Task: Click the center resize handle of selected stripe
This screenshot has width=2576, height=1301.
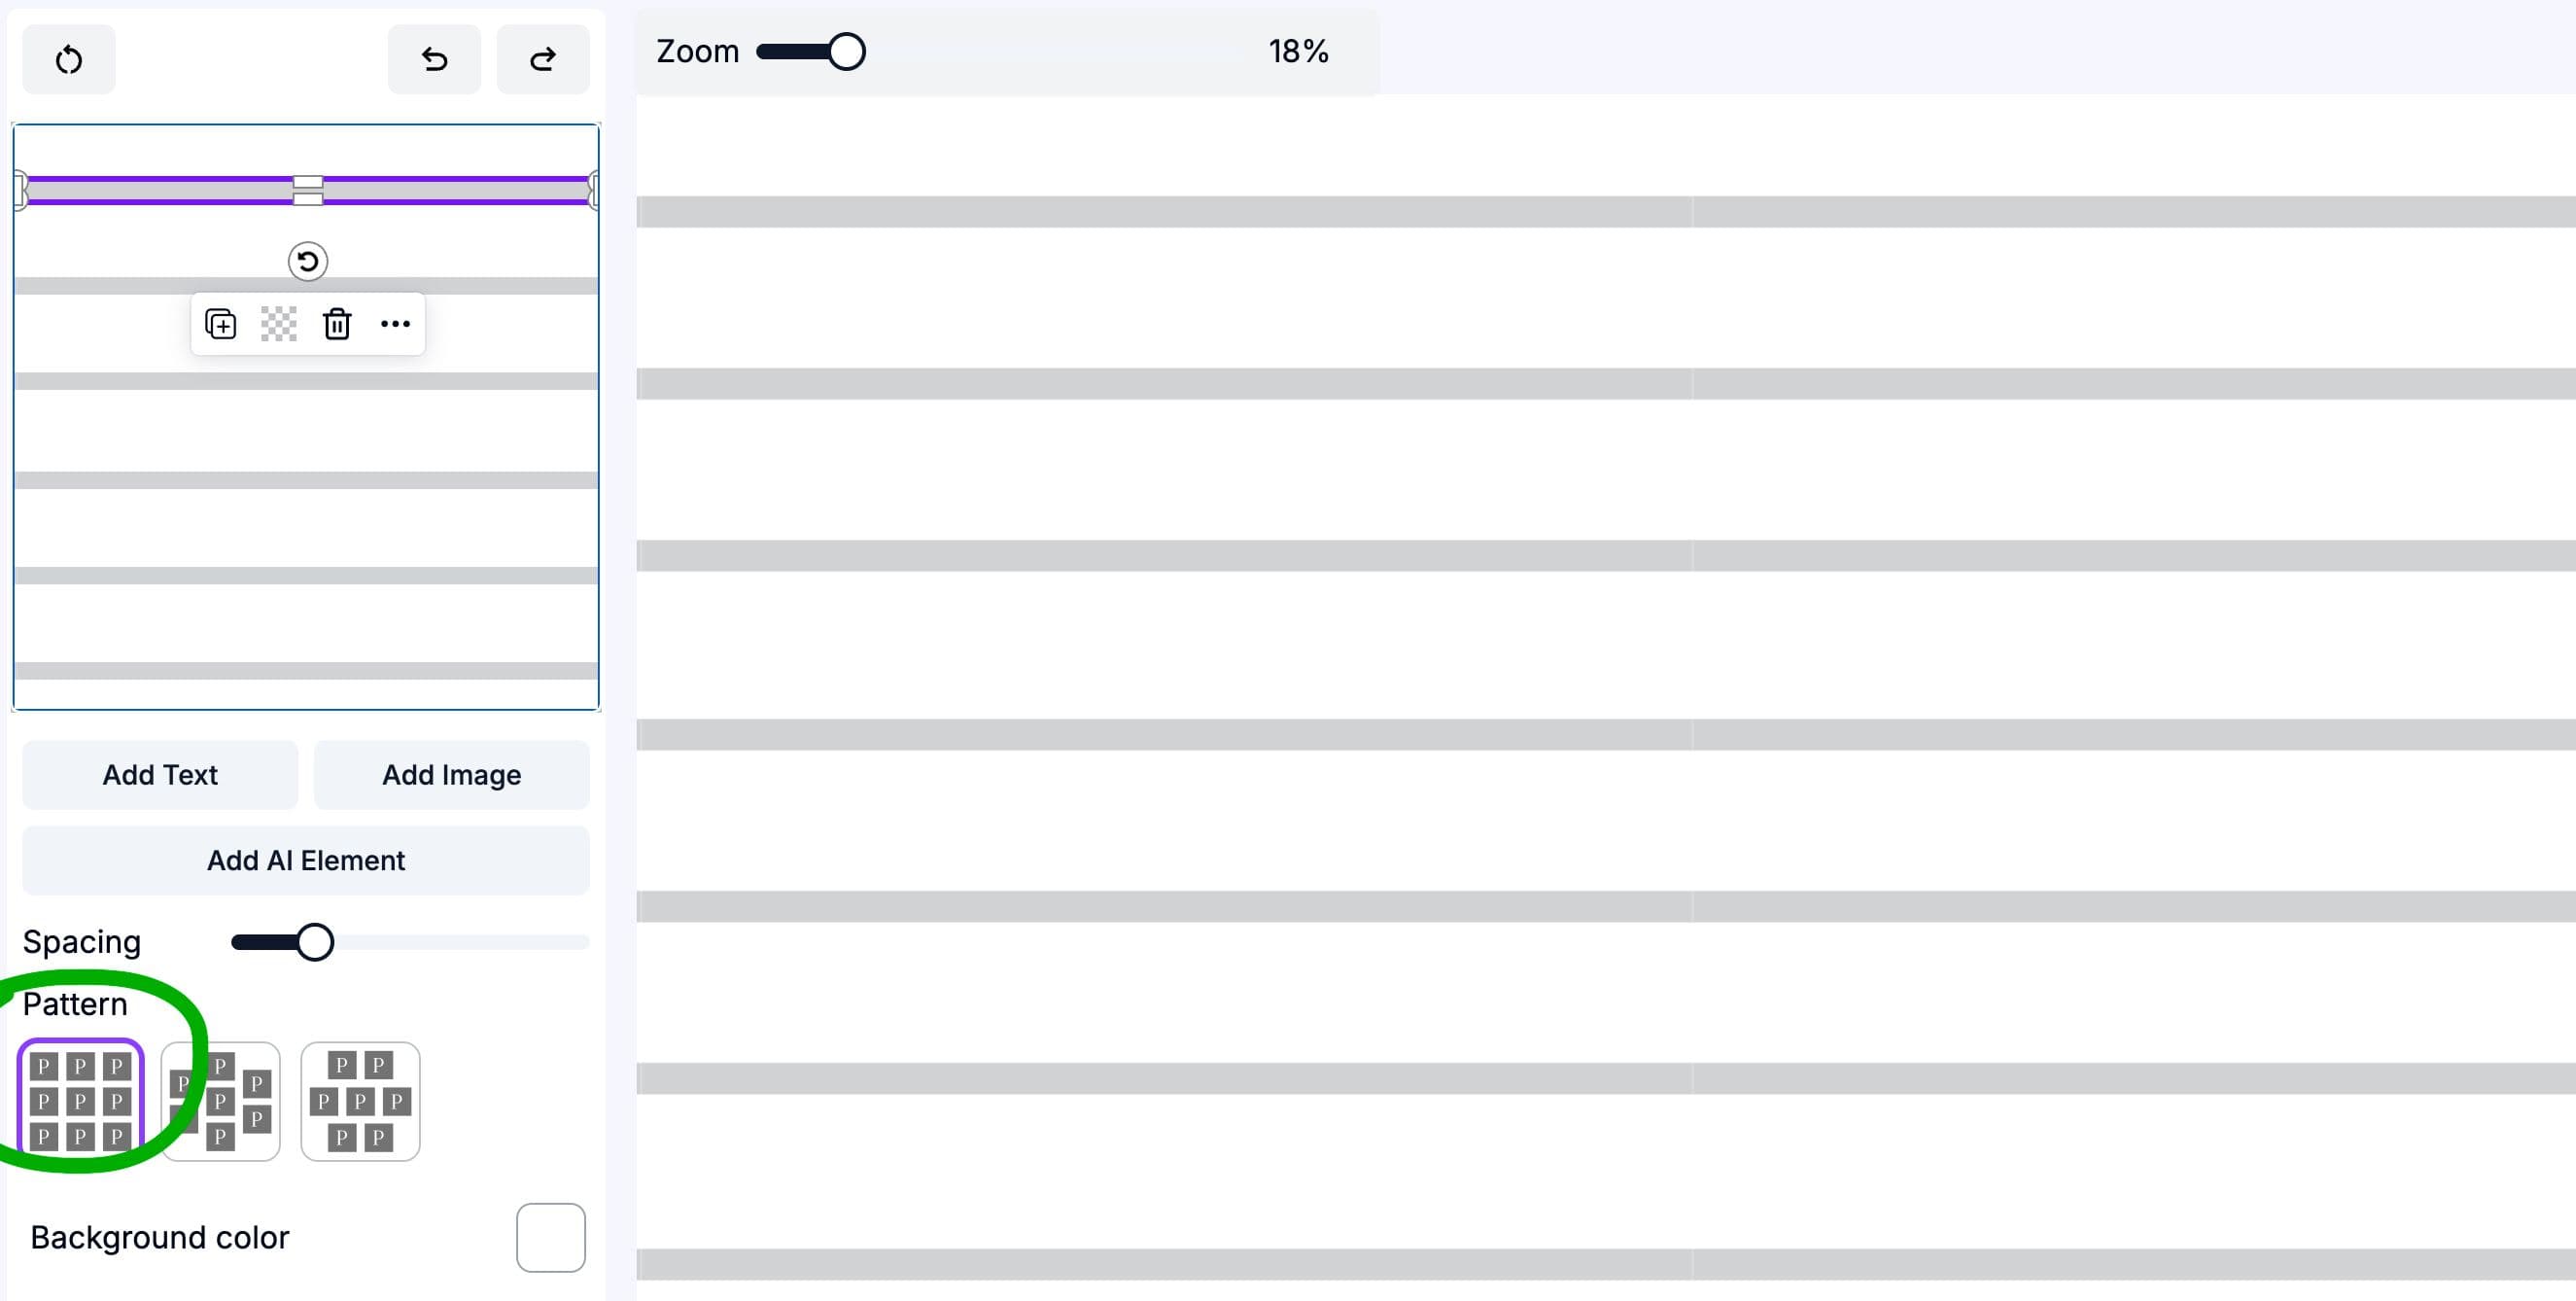Action: (x=307, y=190)
